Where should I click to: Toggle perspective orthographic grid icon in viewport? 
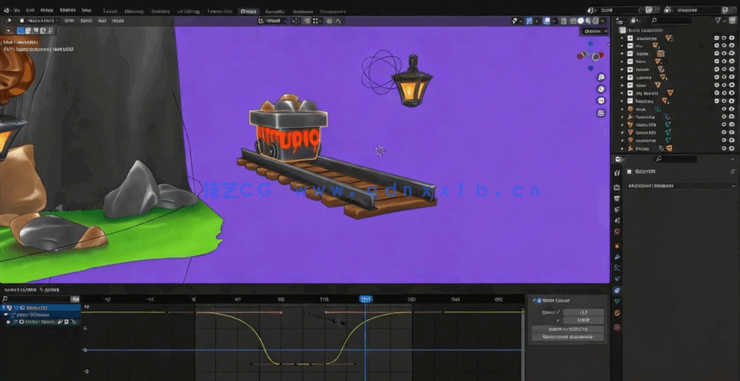click(601, 113)
